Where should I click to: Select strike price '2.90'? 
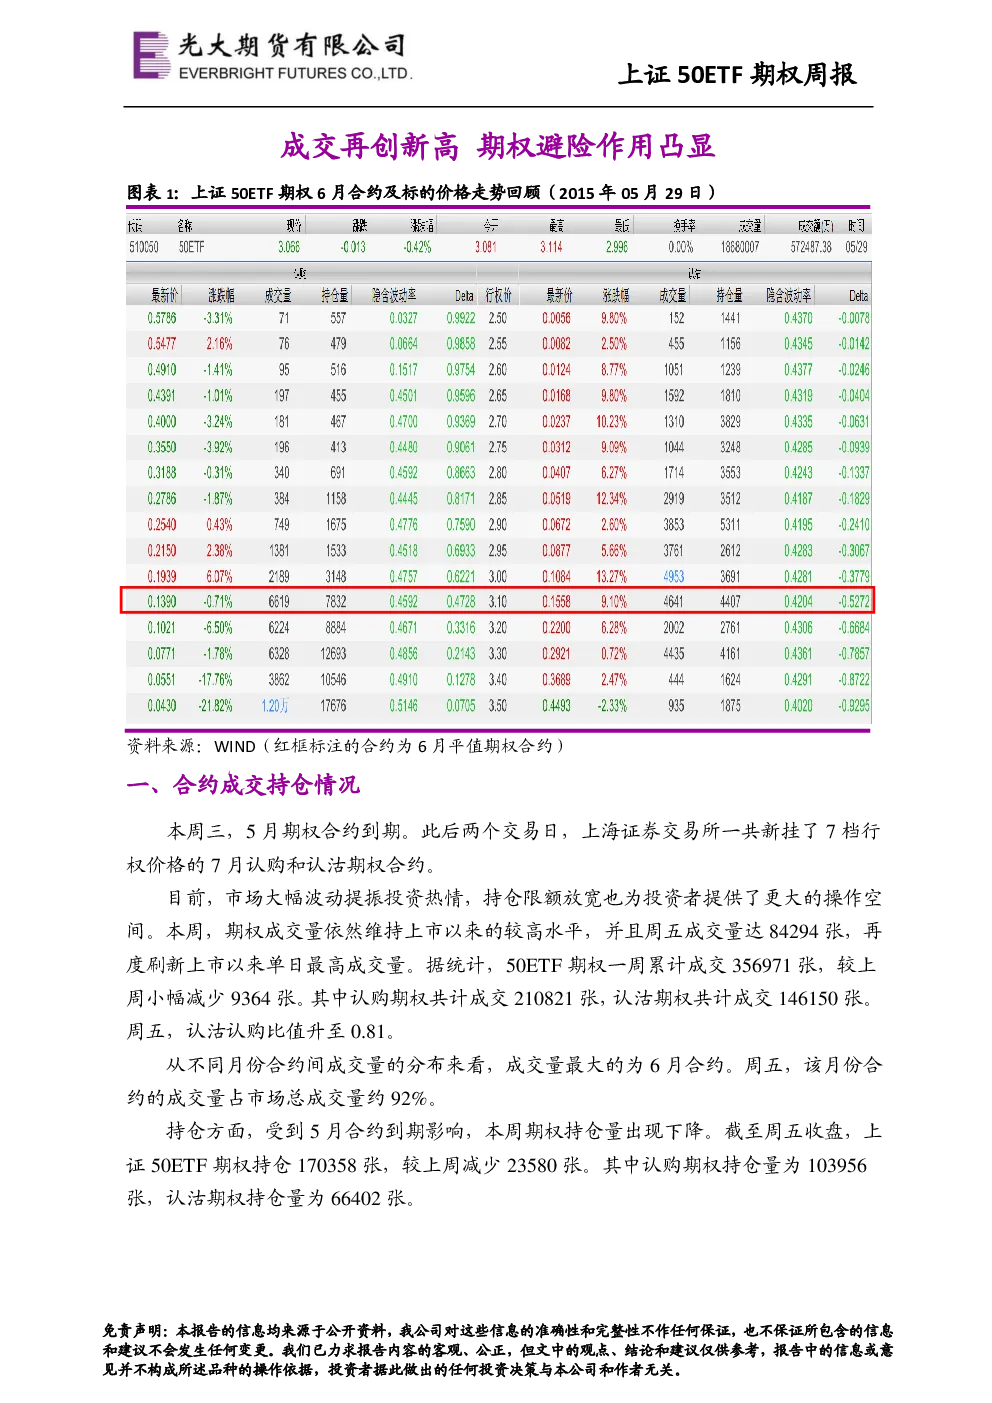pyautogui.click(x=498, y=525)
